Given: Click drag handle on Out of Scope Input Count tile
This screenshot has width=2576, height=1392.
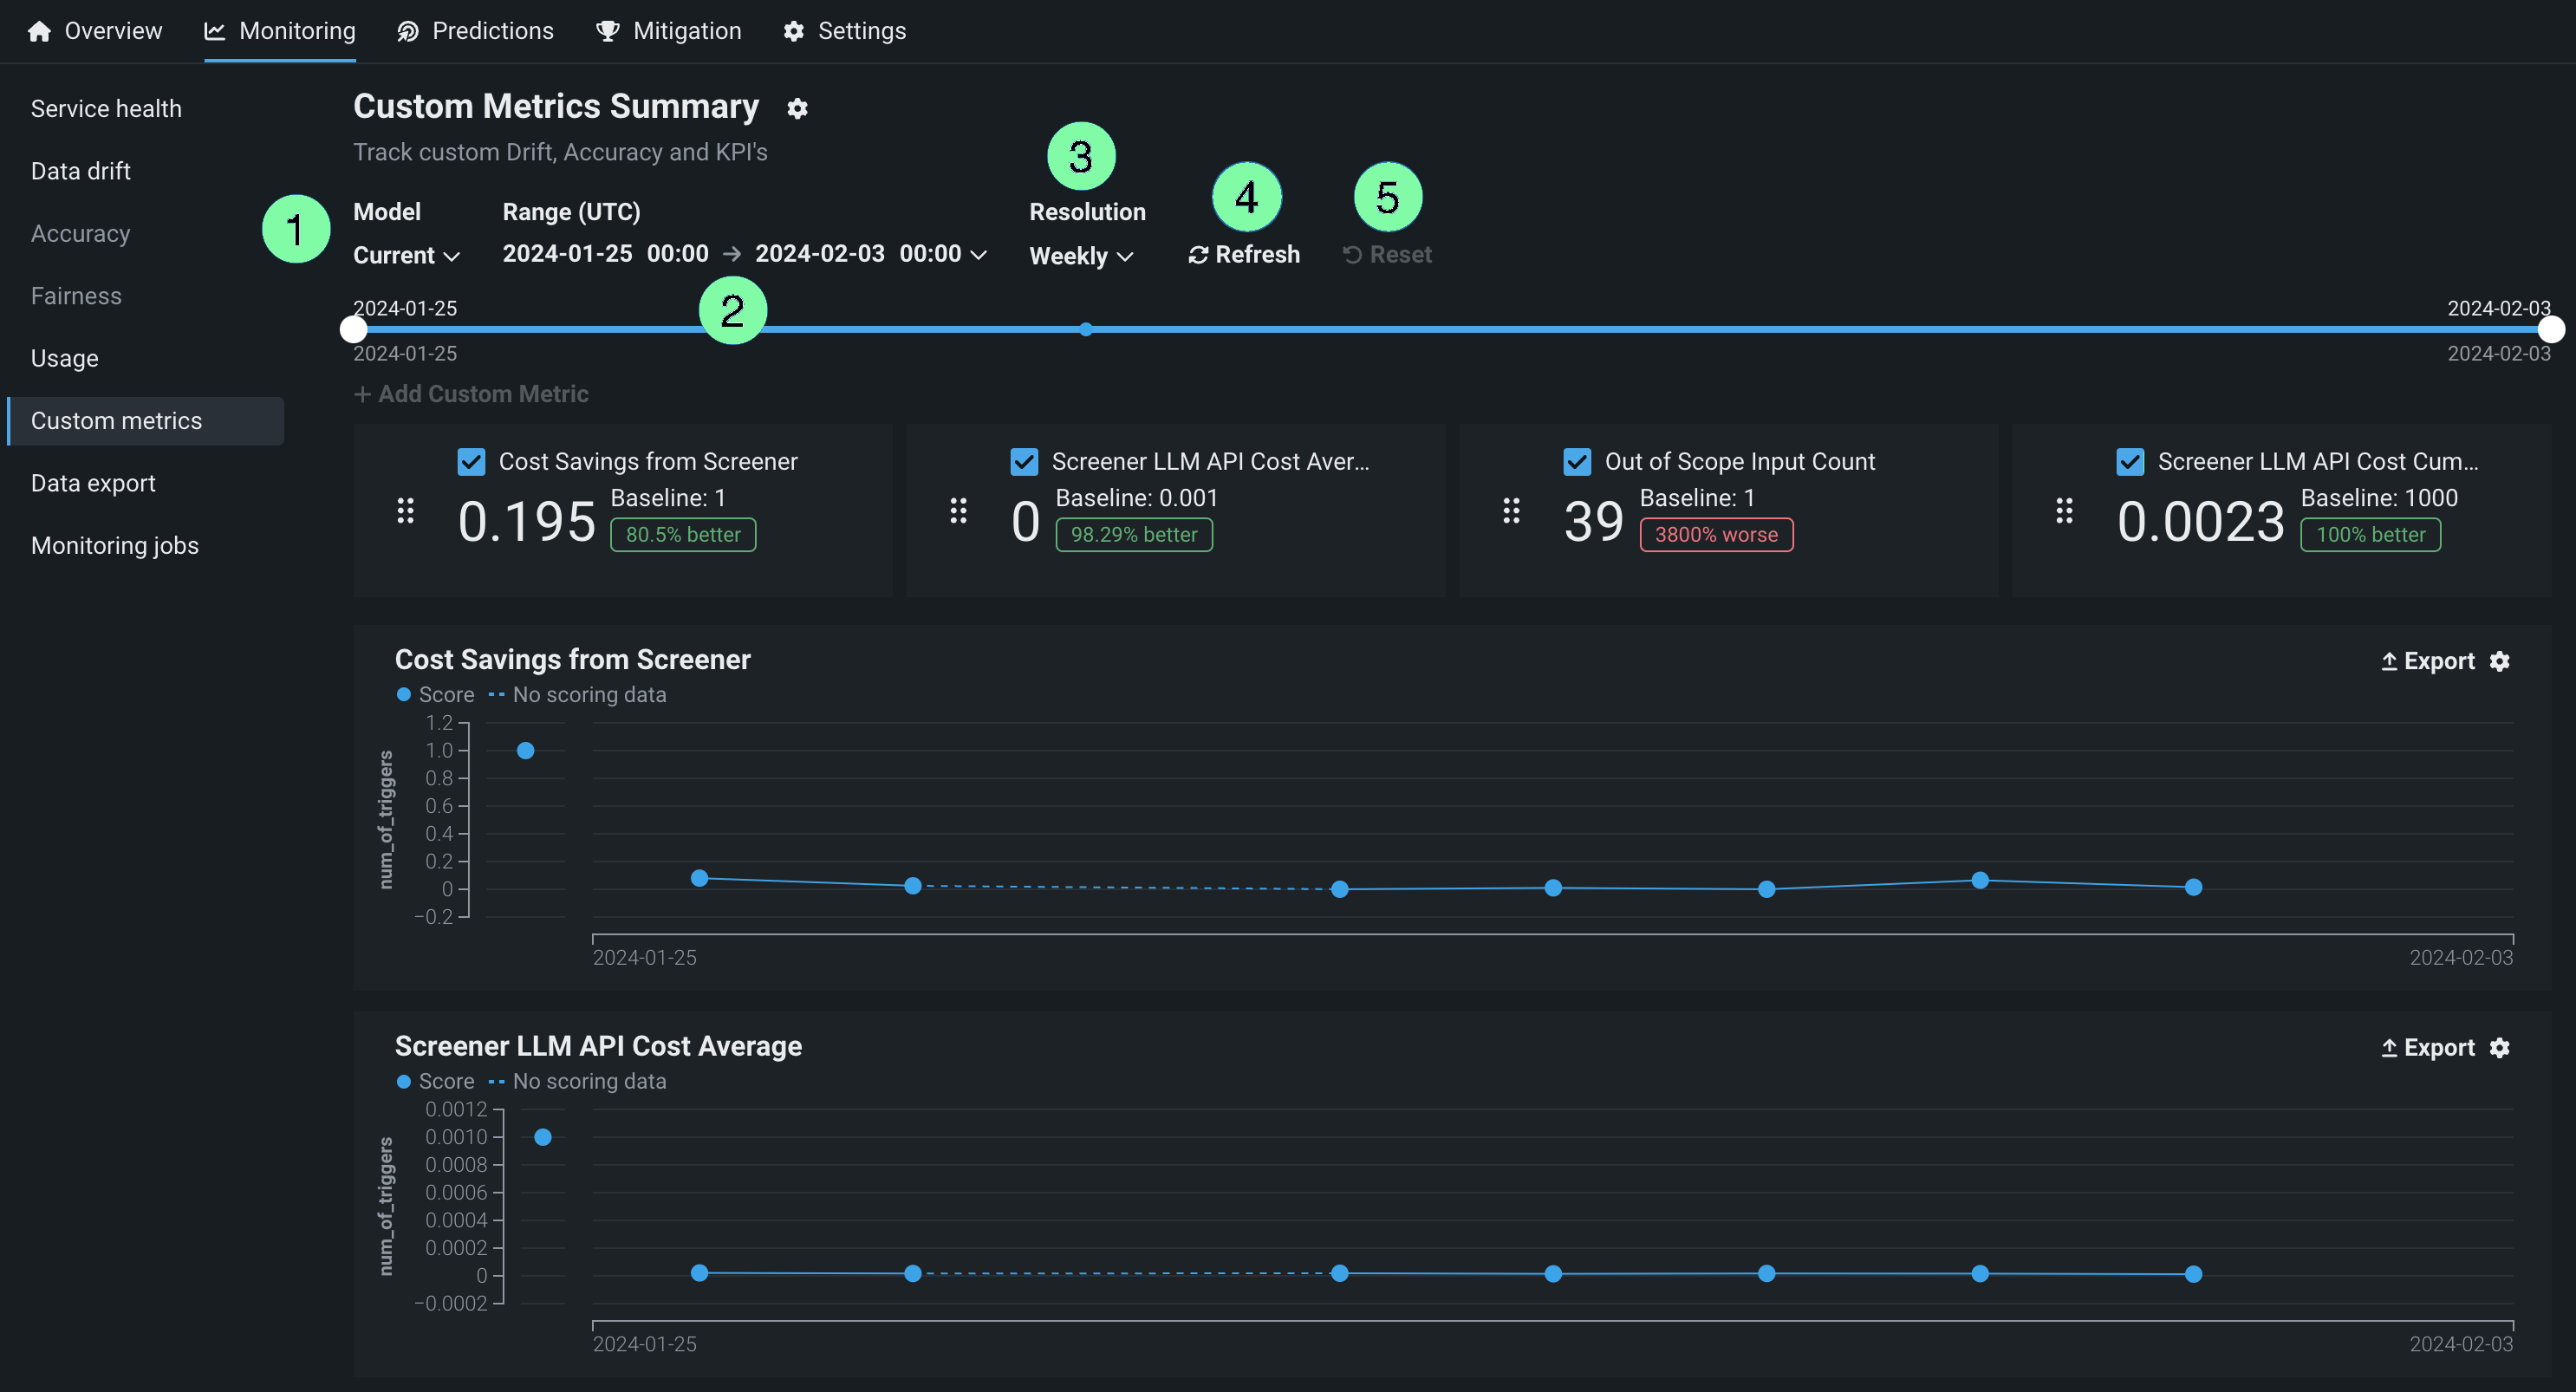Looking at the screenshot, I should [1511, 511].
